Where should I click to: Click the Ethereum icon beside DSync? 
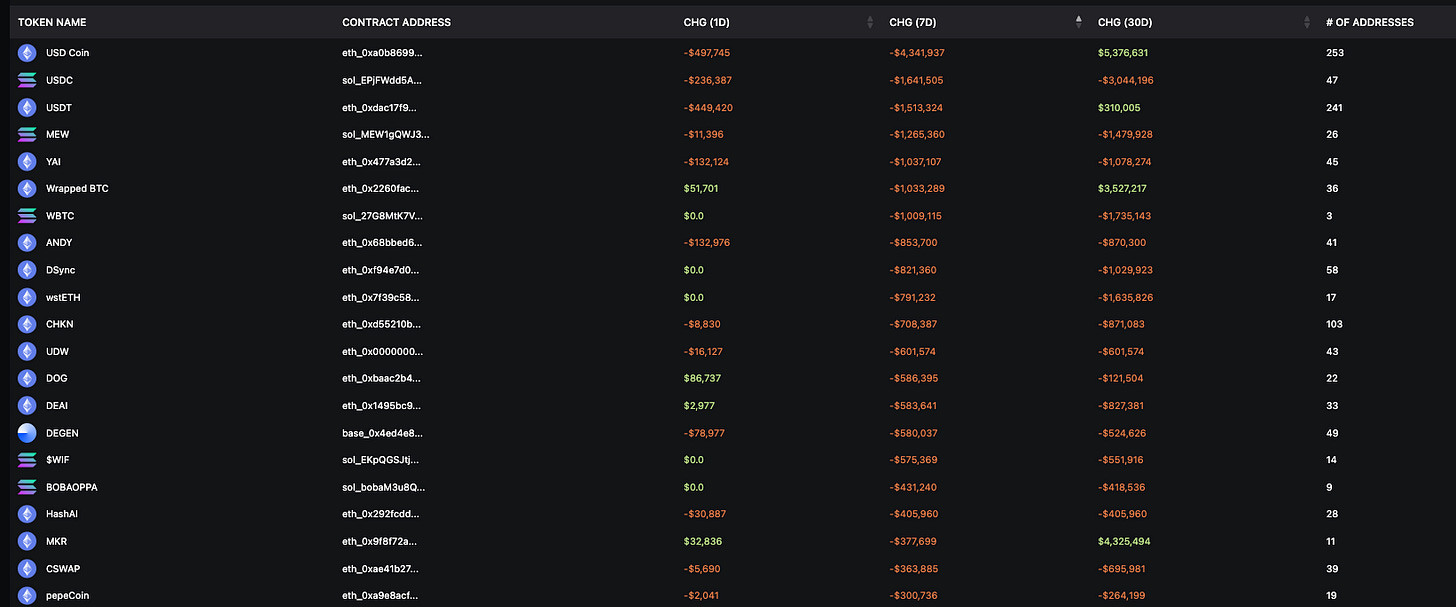pos(27,270)
